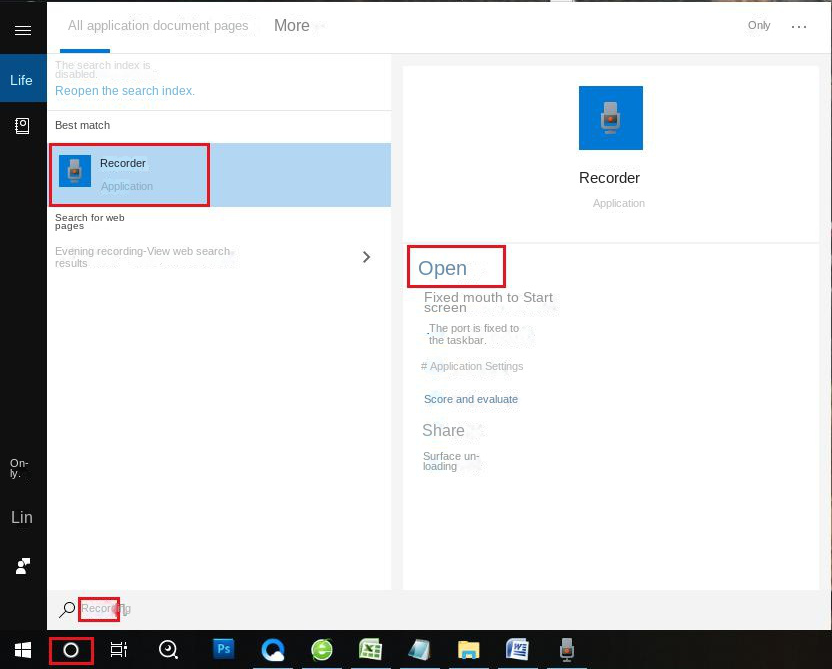Open the green 'e' browser on taskbar
This screenshot has height=669, width=832.
point(322,650)
